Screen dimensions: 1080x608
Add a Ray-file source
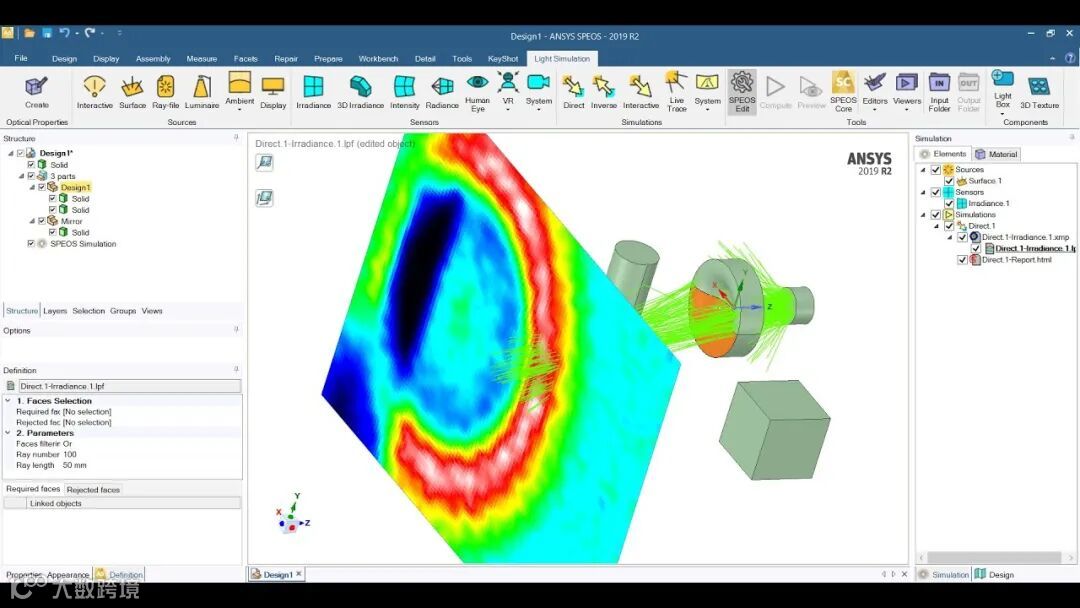(x=165, y=92)
